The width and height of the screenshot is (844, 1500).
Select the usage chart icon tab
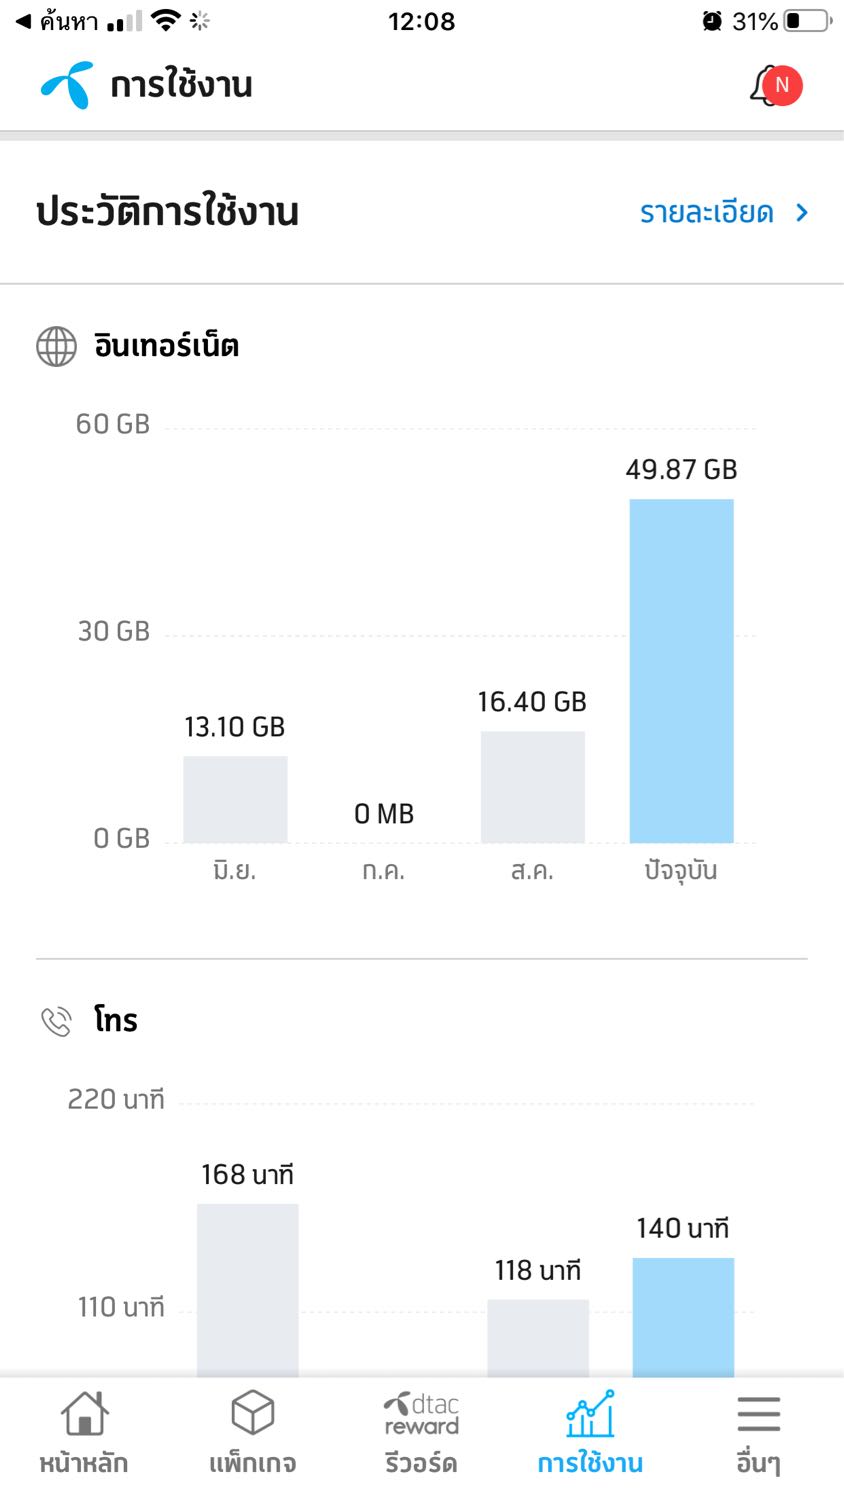(590, 1414)
